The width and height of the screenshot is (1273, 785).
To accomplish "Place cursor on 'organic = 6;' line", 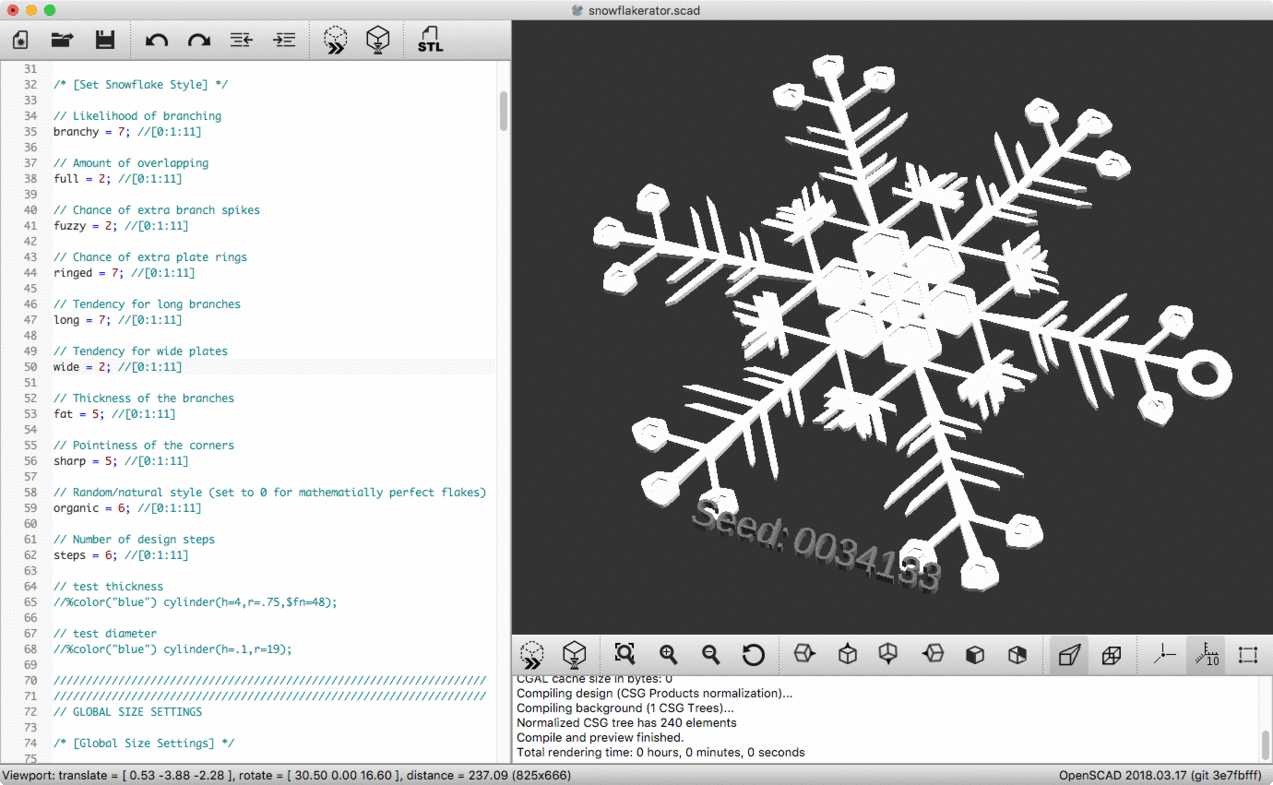I will coord(127,508).
